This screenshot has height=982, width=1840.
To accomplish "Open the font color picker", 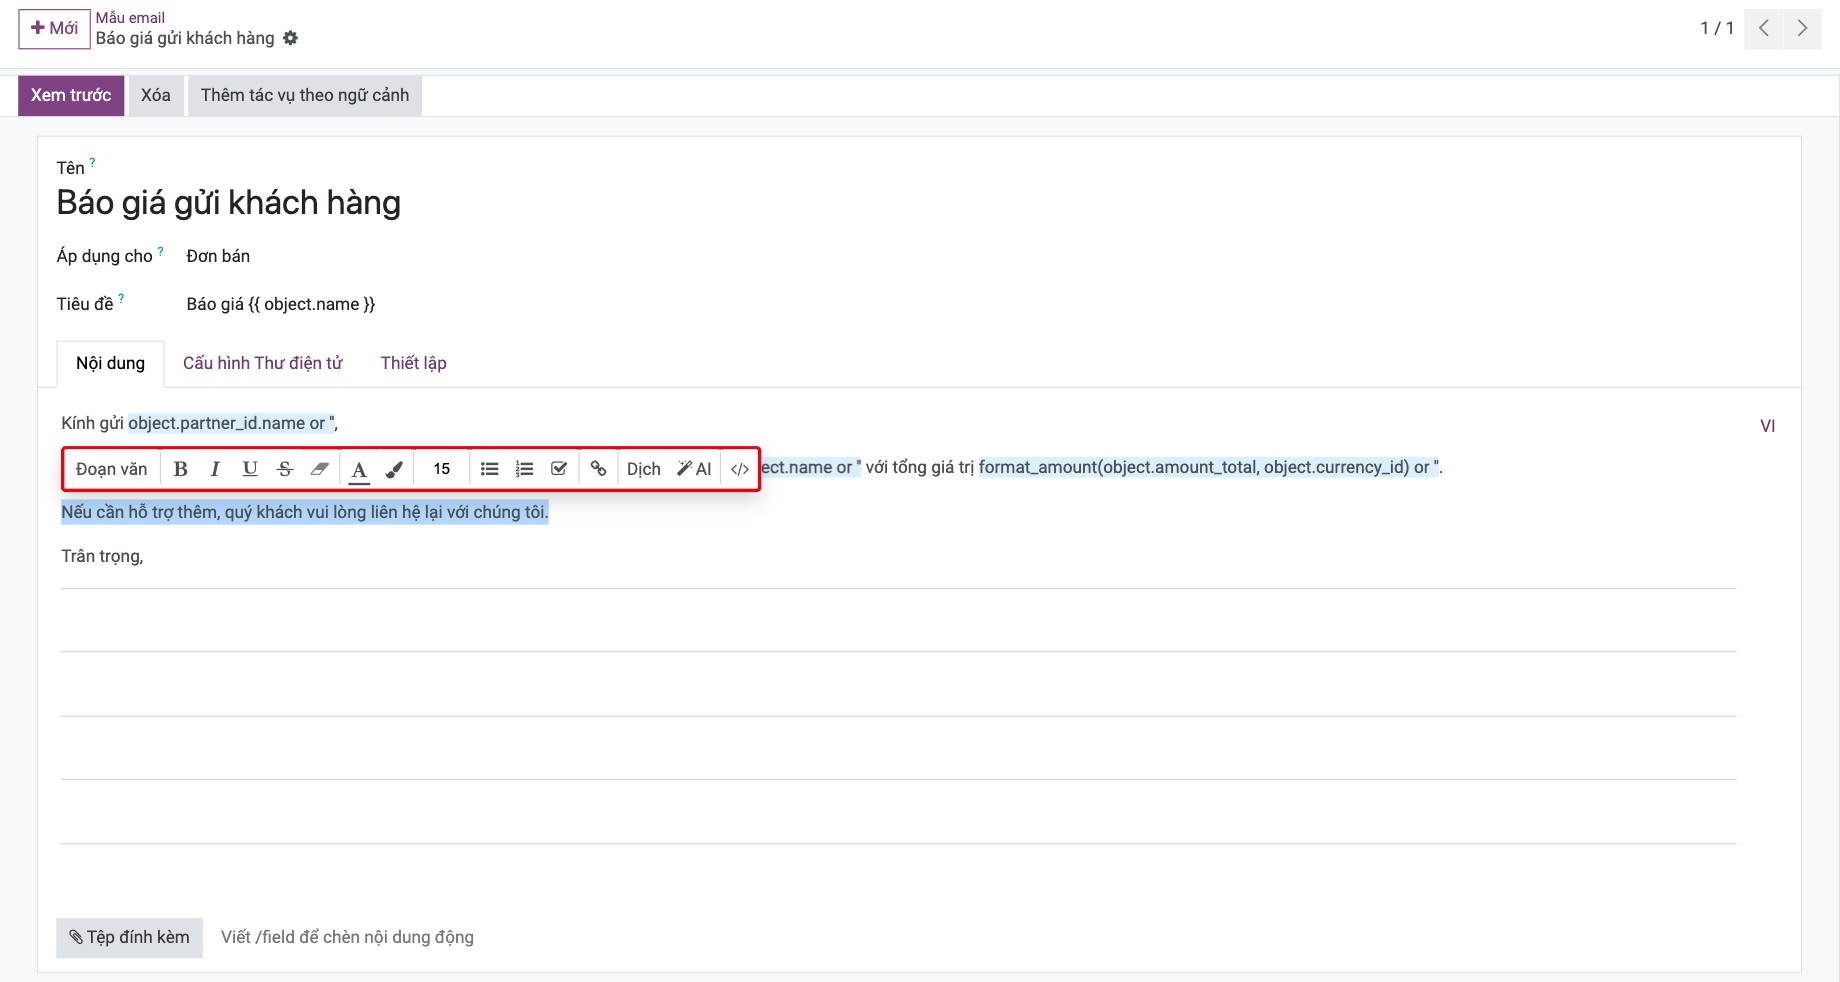I will click(360, 469).
